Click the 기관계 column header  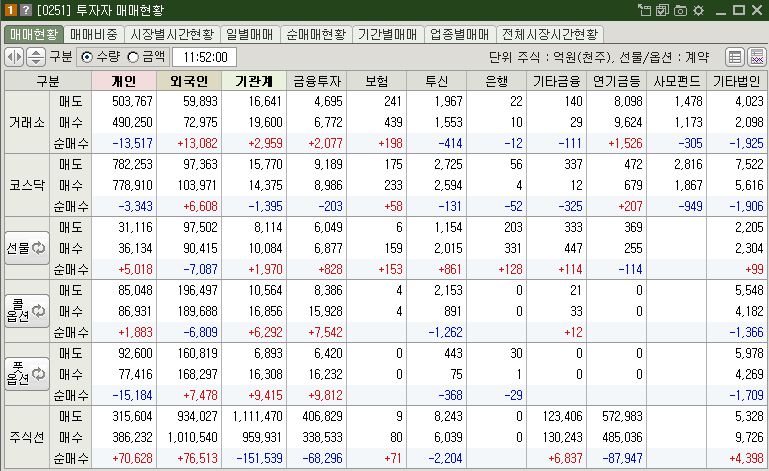point(254,81)
